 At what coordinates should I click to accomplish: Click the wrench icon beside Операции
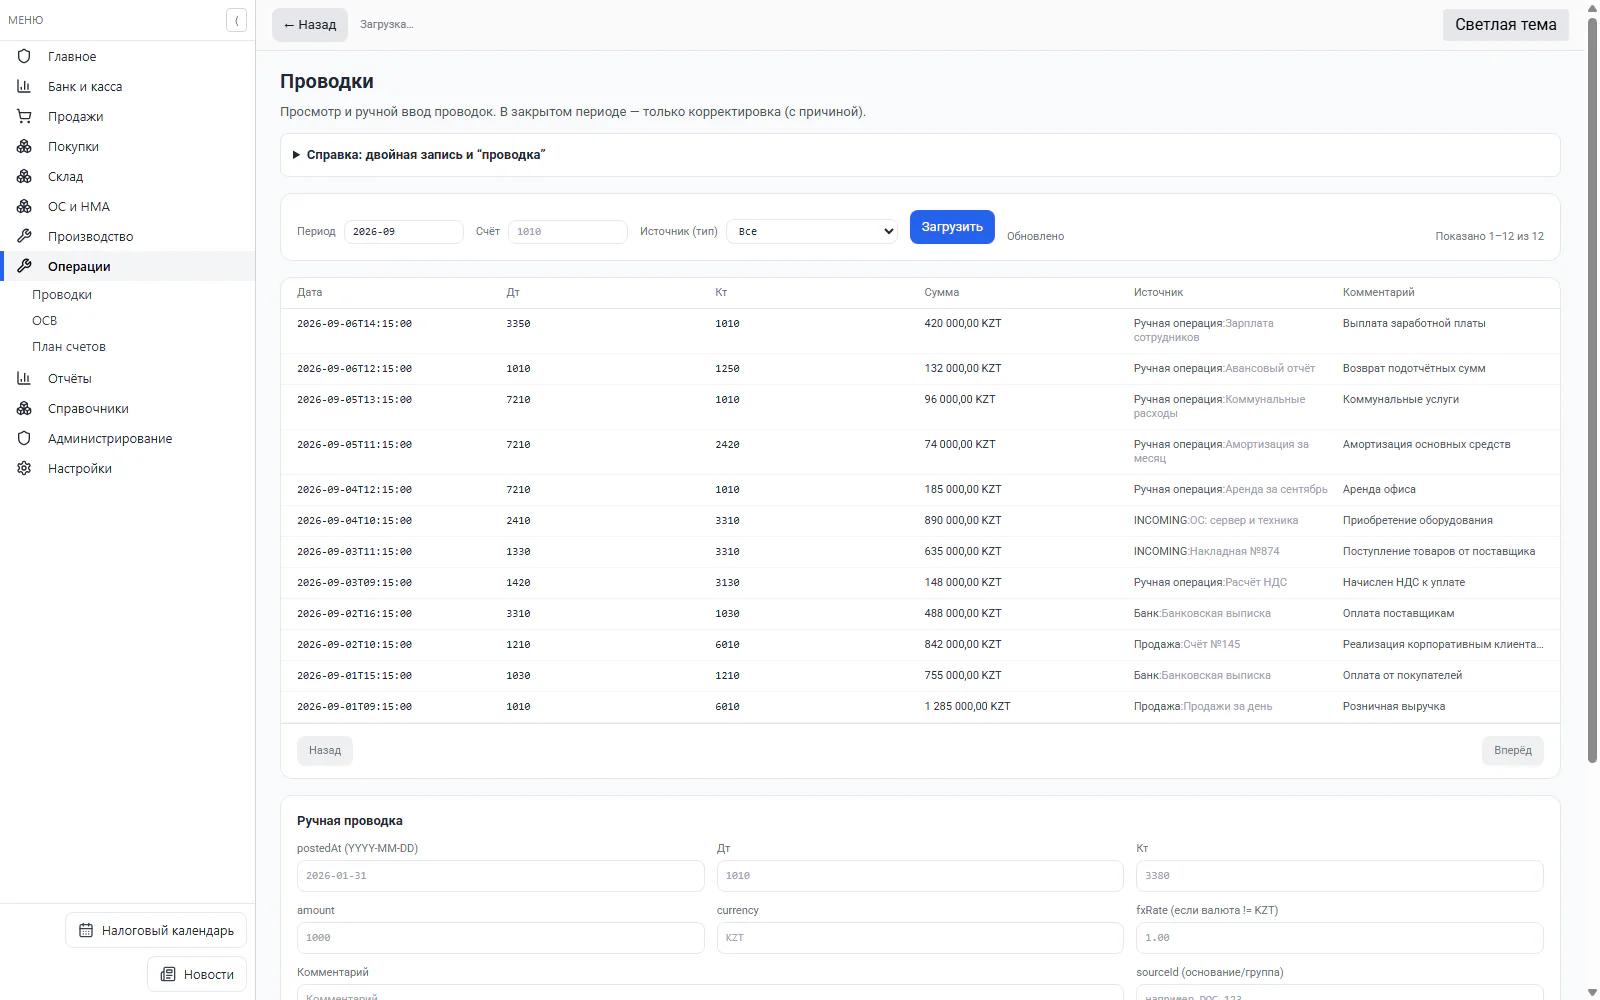(24, 266)
